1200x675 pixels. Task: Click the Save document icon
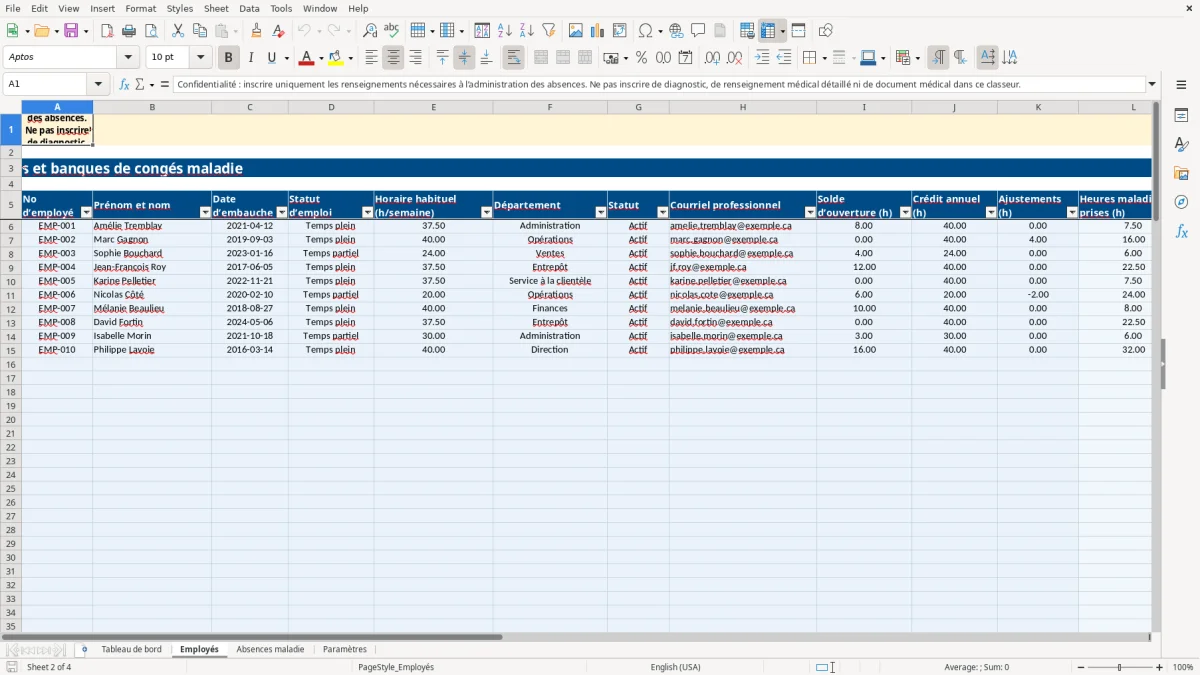coord(71,31)
